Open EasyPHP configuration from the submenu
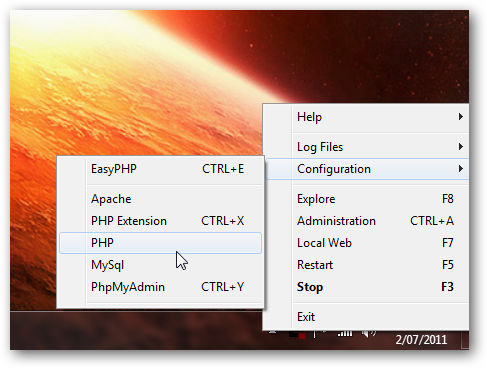The height and width of the screenshot is (368, 487). coord(160,169)
